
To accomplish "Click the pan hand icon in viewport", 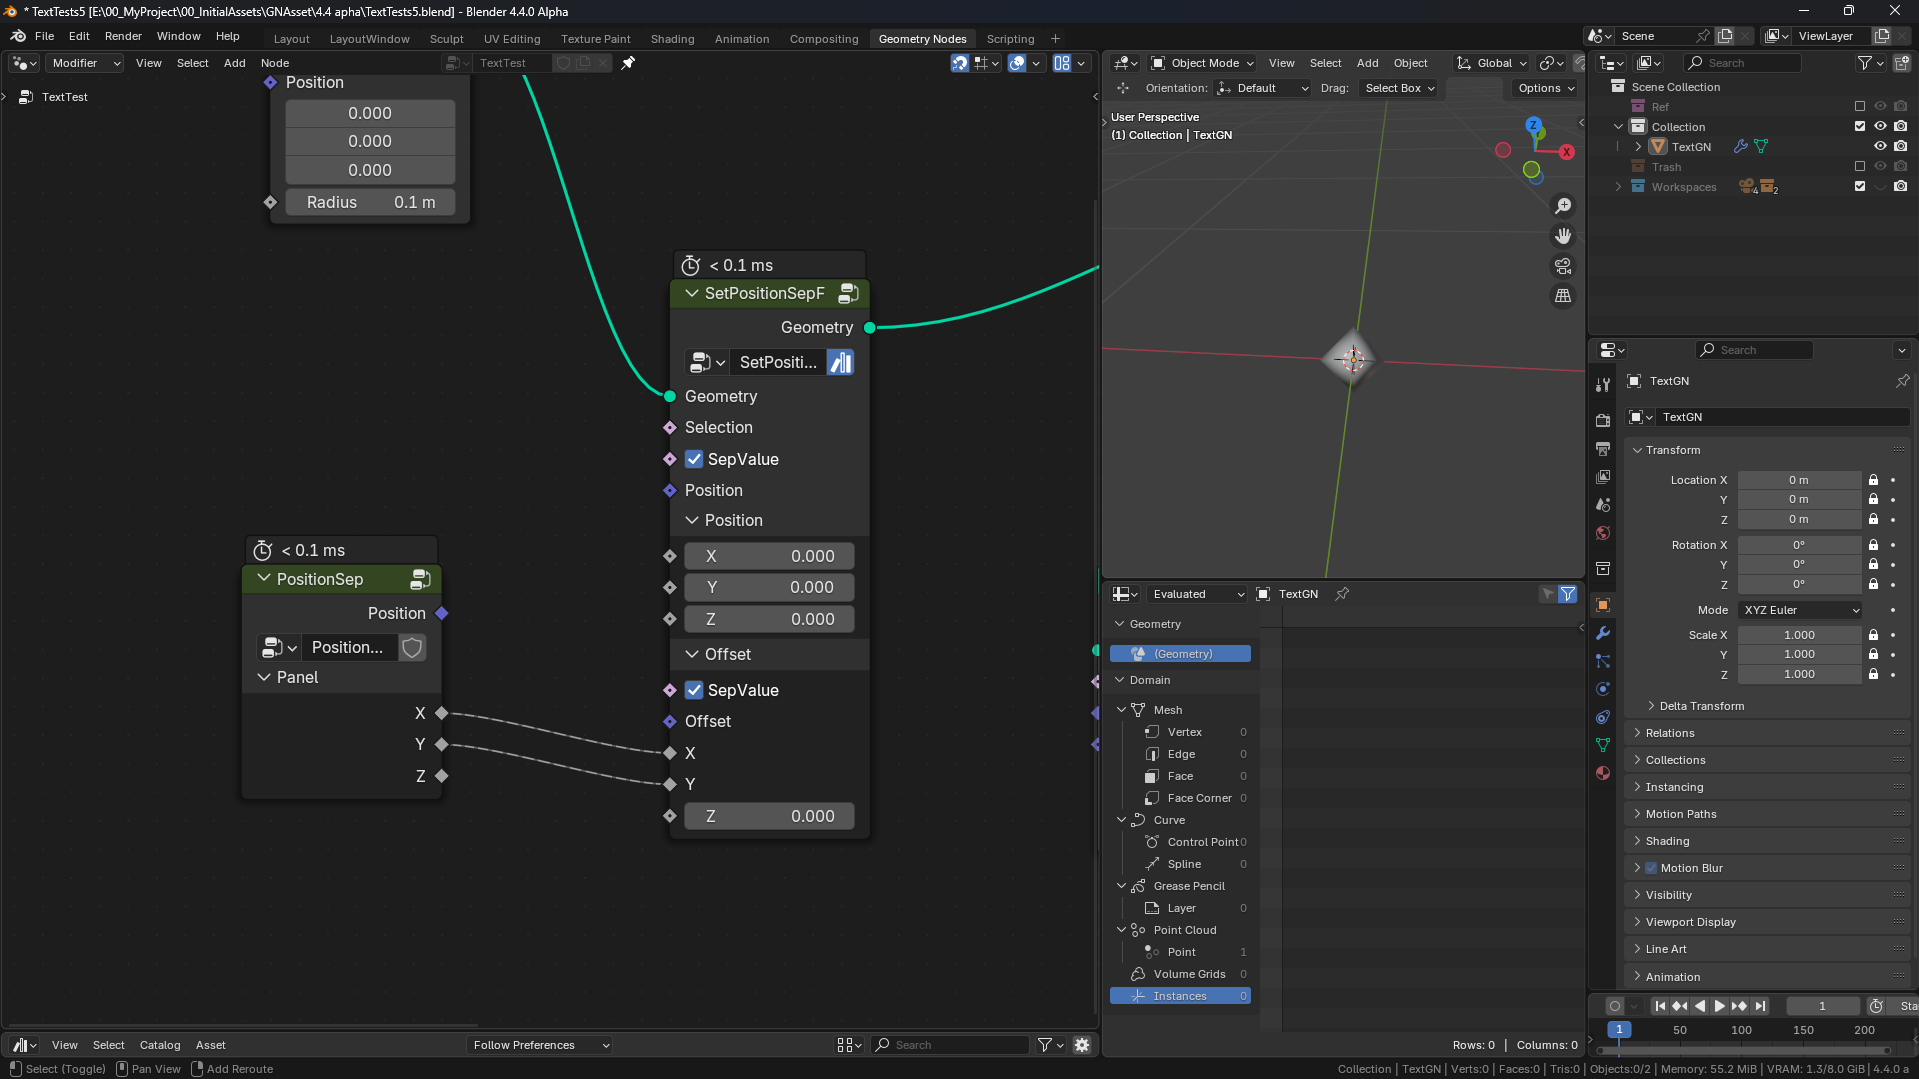I will click(x=1563, y=236).
